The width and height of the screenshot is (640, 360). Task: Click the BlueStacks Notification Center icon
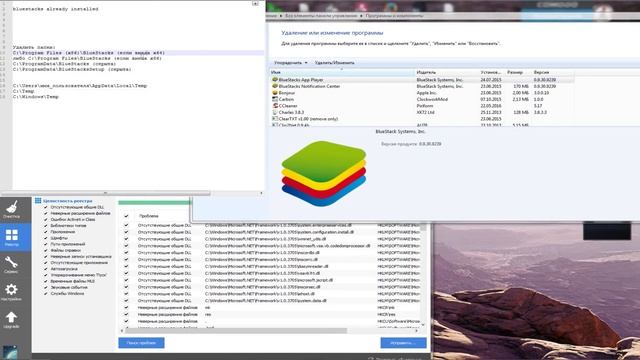[x=275, y=86]
